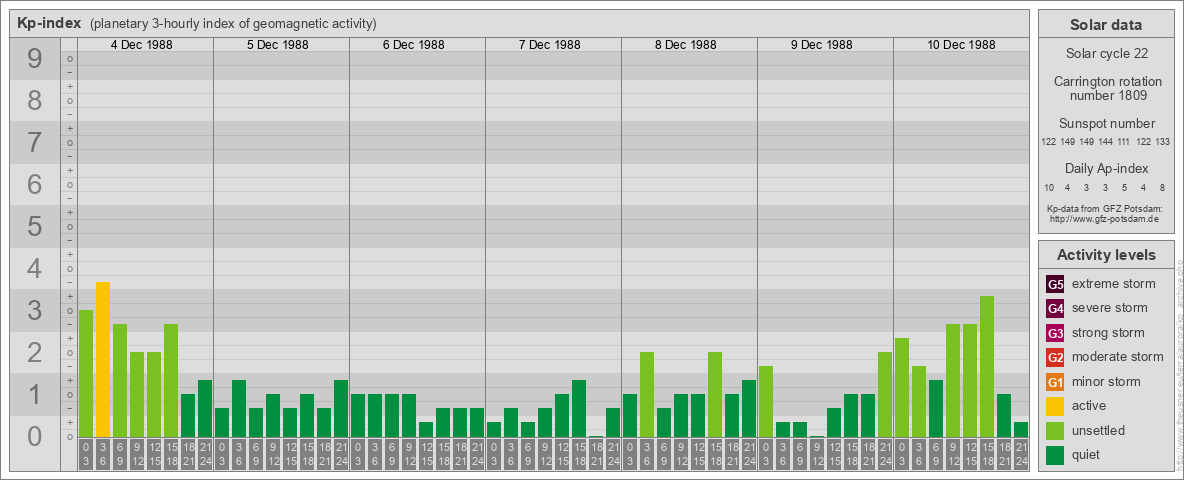Click the Ap-index value 10
The height and width of the screenshot is (480, 1184).
coord(1050,188)
